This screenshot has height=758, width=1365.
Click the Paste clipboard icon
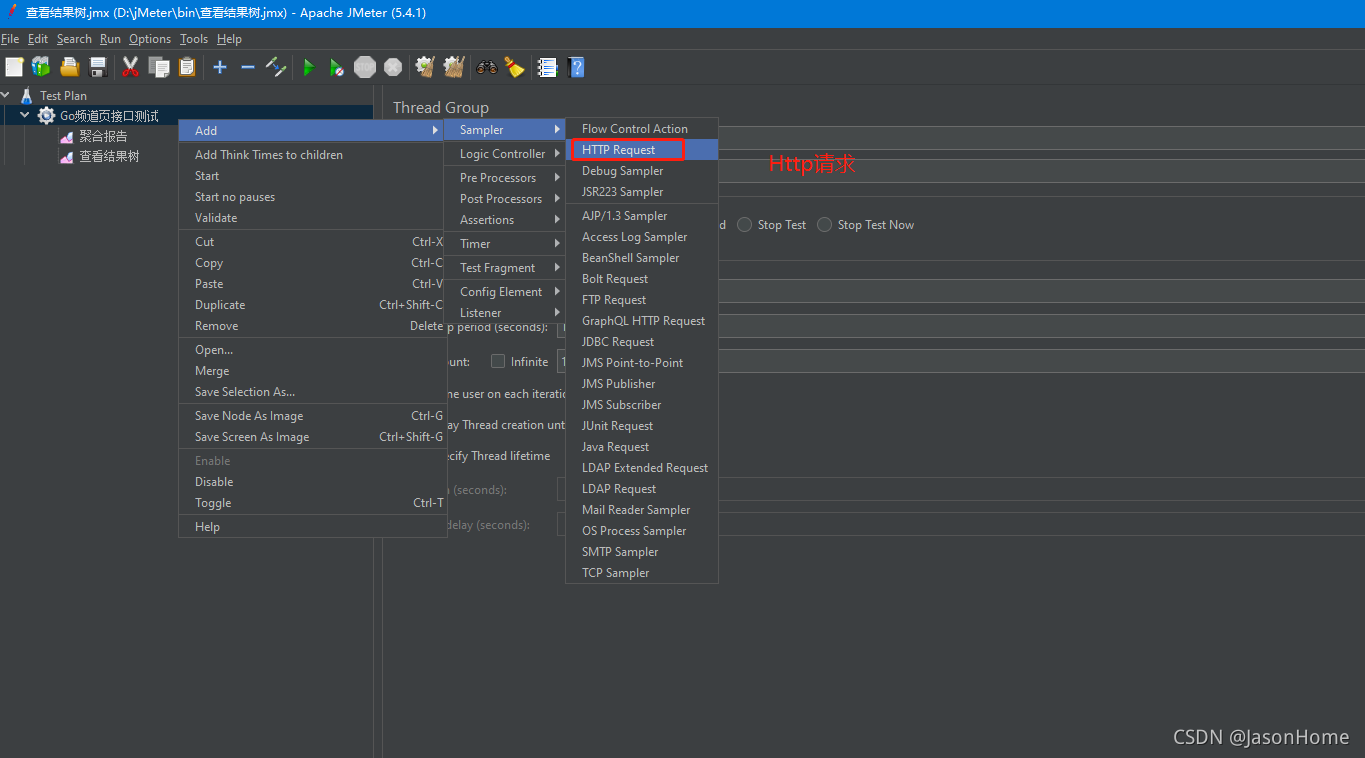[x=187, y=67]
